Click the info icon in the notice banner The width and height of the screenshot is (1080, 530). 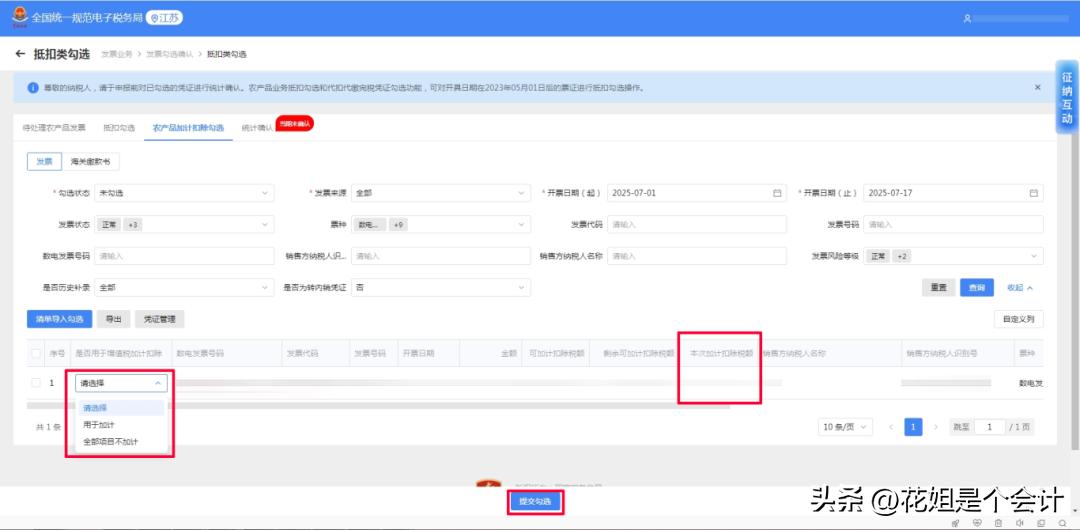click(33, 88)
